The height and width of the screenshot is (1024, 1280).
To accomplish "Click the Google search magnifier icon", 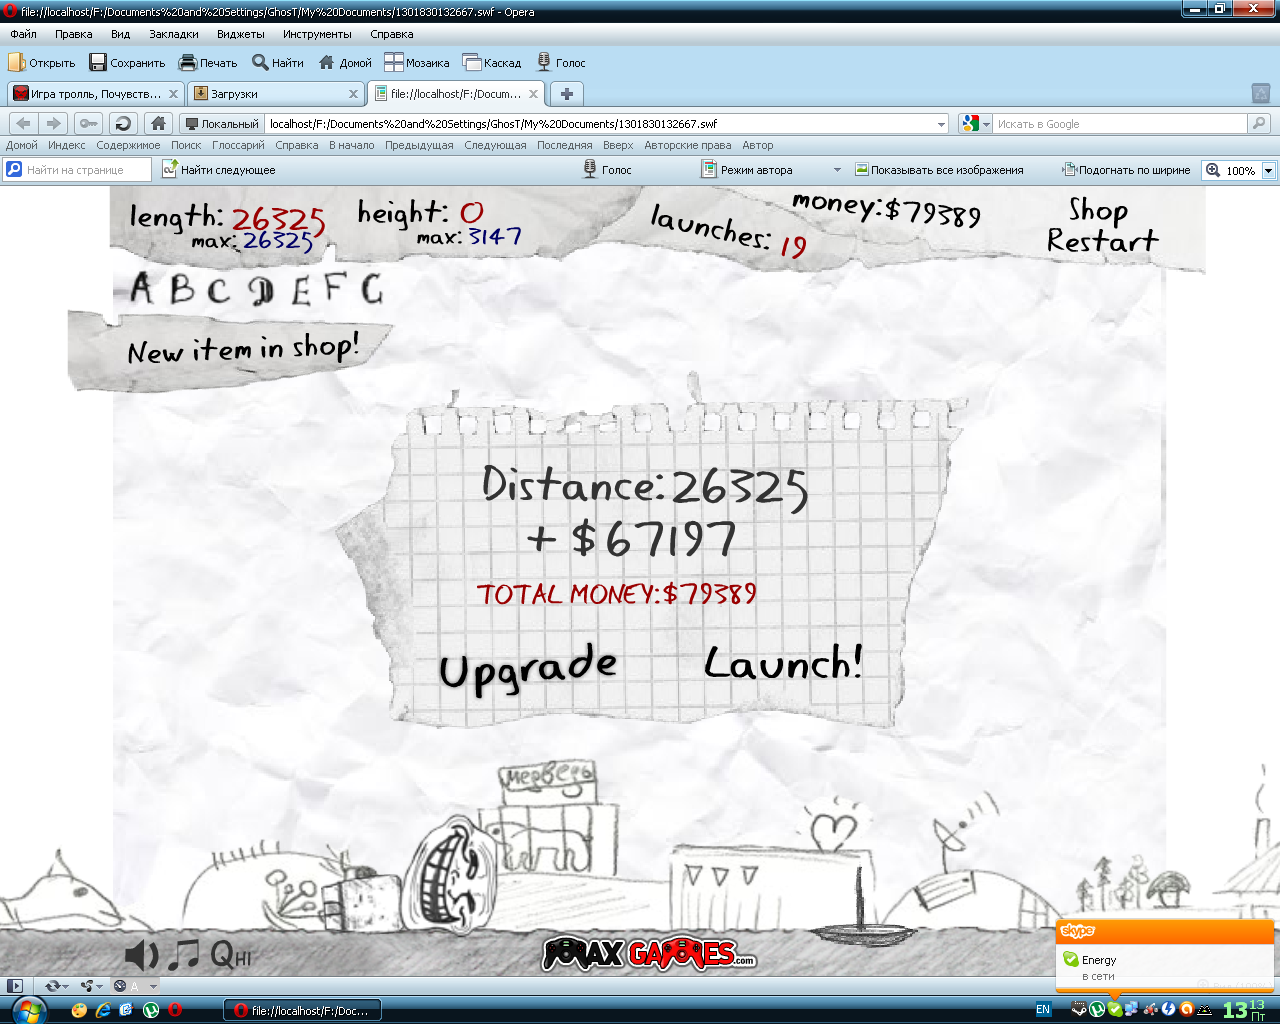I will (1259, 123).
